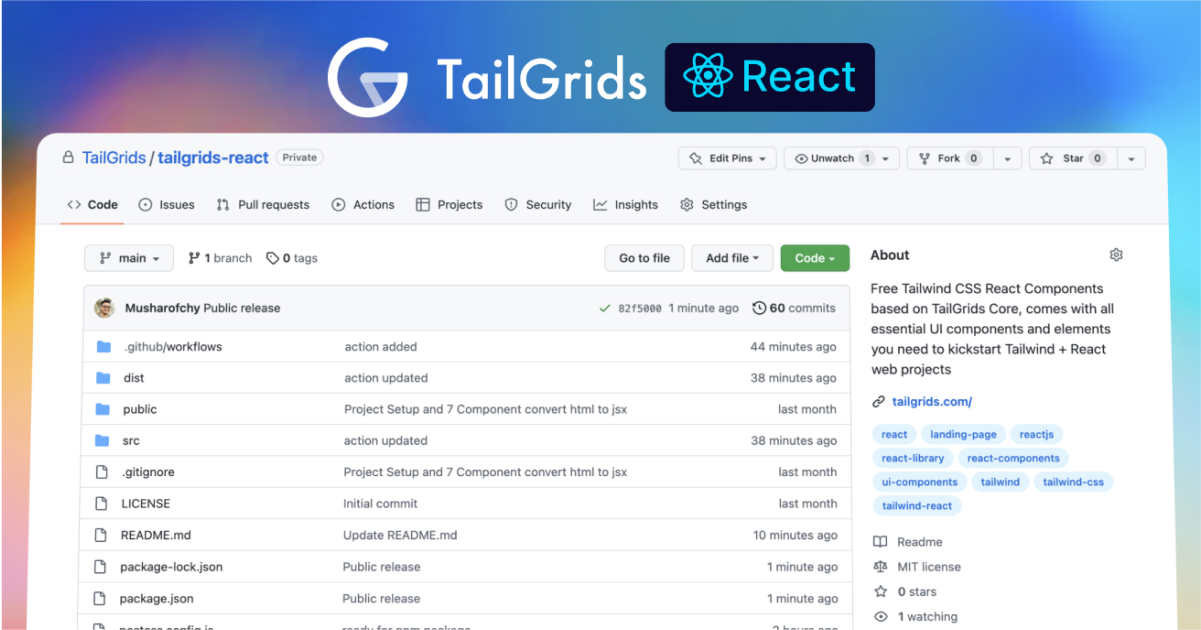Open the main branch dropdown
1201x630 pixels.
click(128, 257)
